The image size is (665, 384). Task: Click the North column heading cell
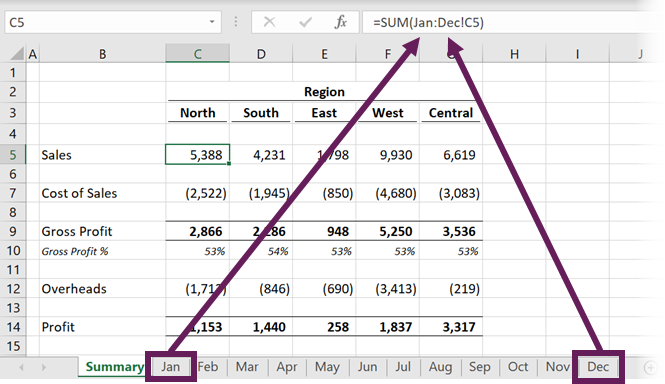pos(197,113)
